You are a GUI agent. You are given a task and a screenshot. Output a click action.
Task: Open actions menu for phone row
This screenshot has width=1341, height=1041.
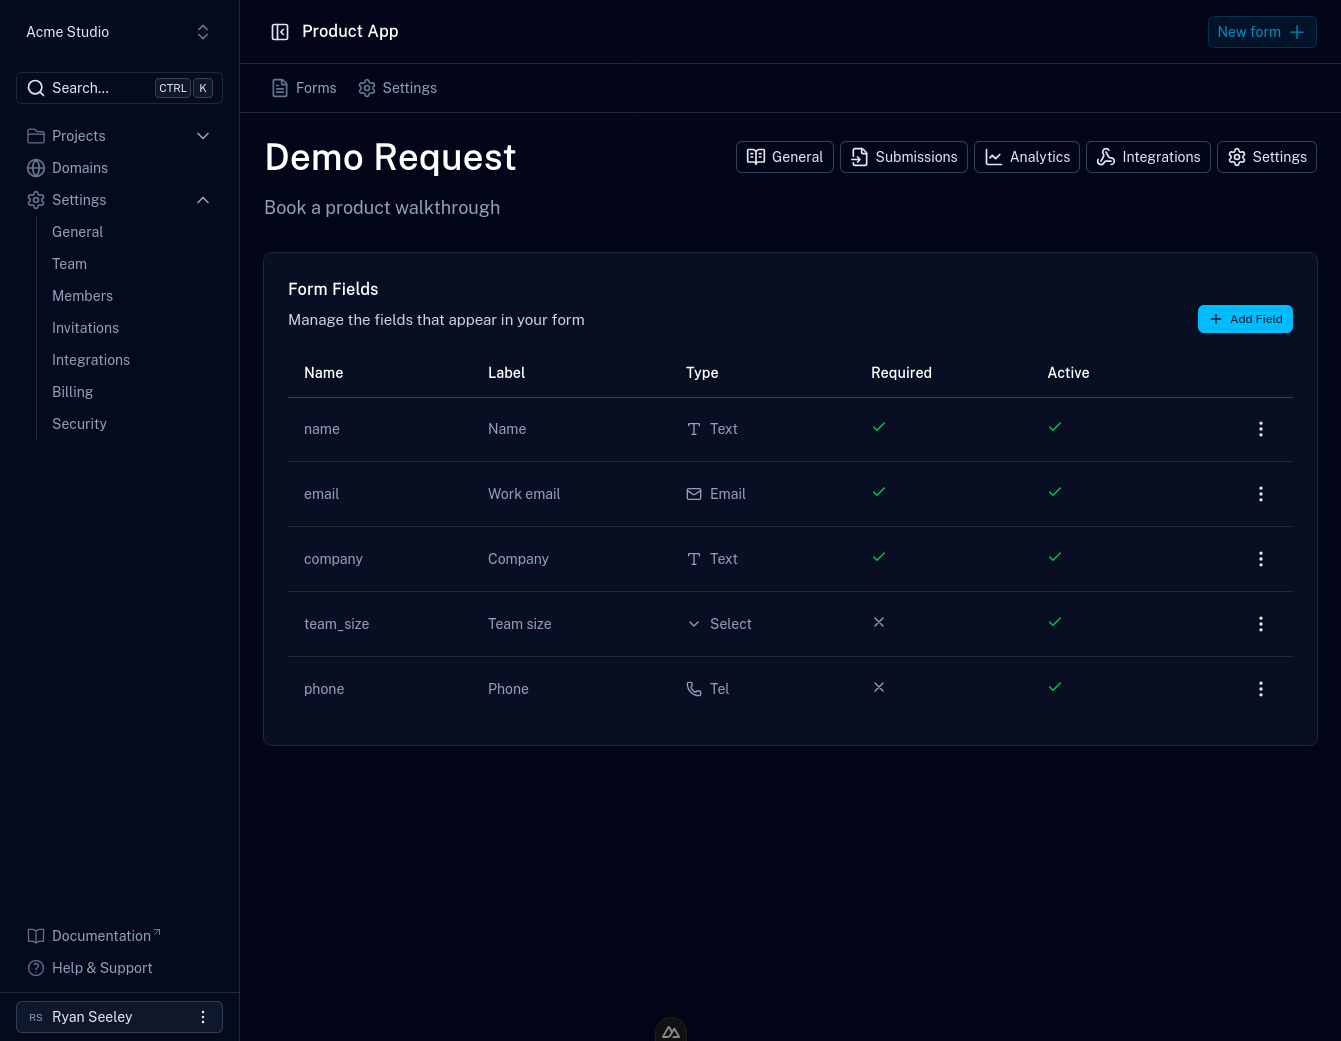coord(1261,689)
